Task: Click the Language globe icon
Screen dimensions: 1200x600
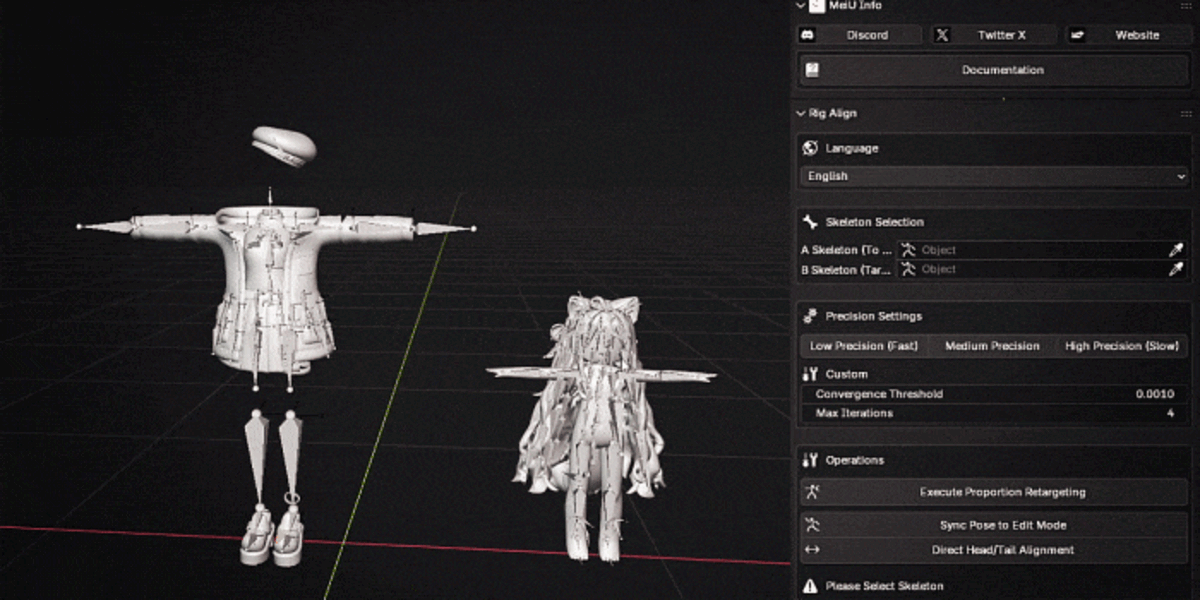Action: [x=810, y=148]
